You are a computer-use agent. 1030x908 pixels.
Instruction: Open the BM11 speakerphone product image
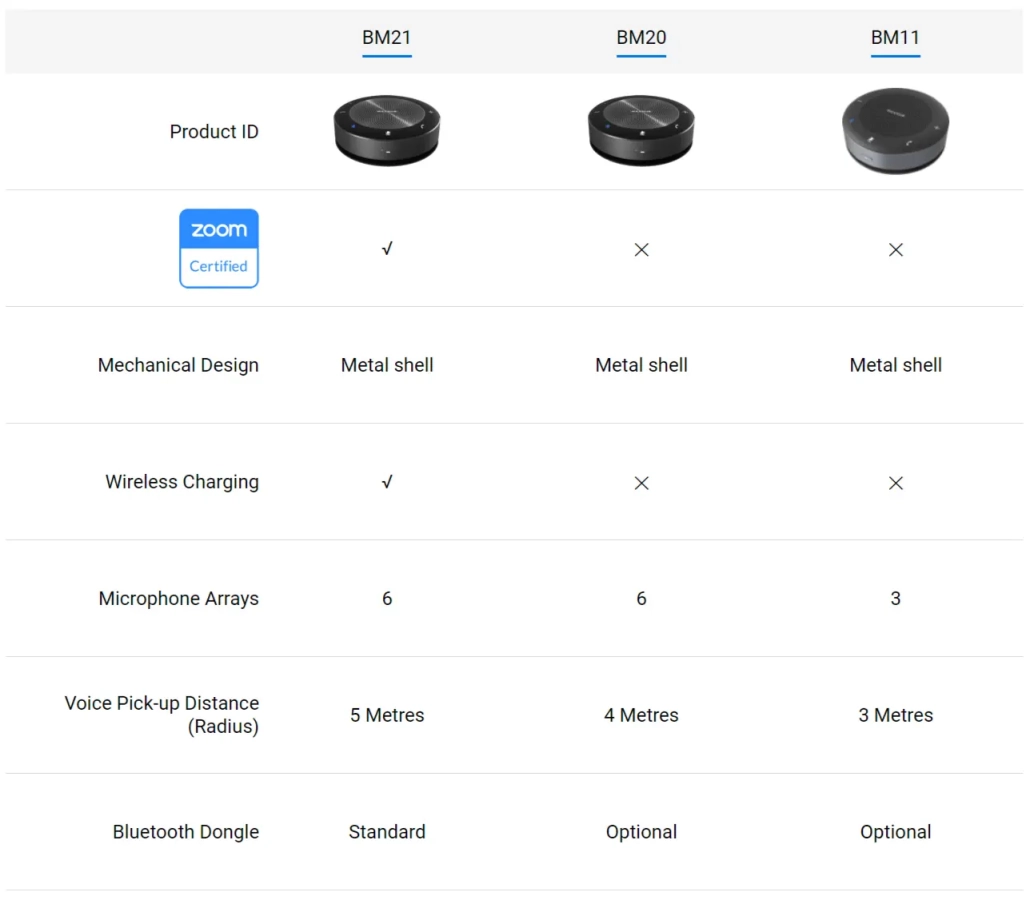click(x=895, y=131)
